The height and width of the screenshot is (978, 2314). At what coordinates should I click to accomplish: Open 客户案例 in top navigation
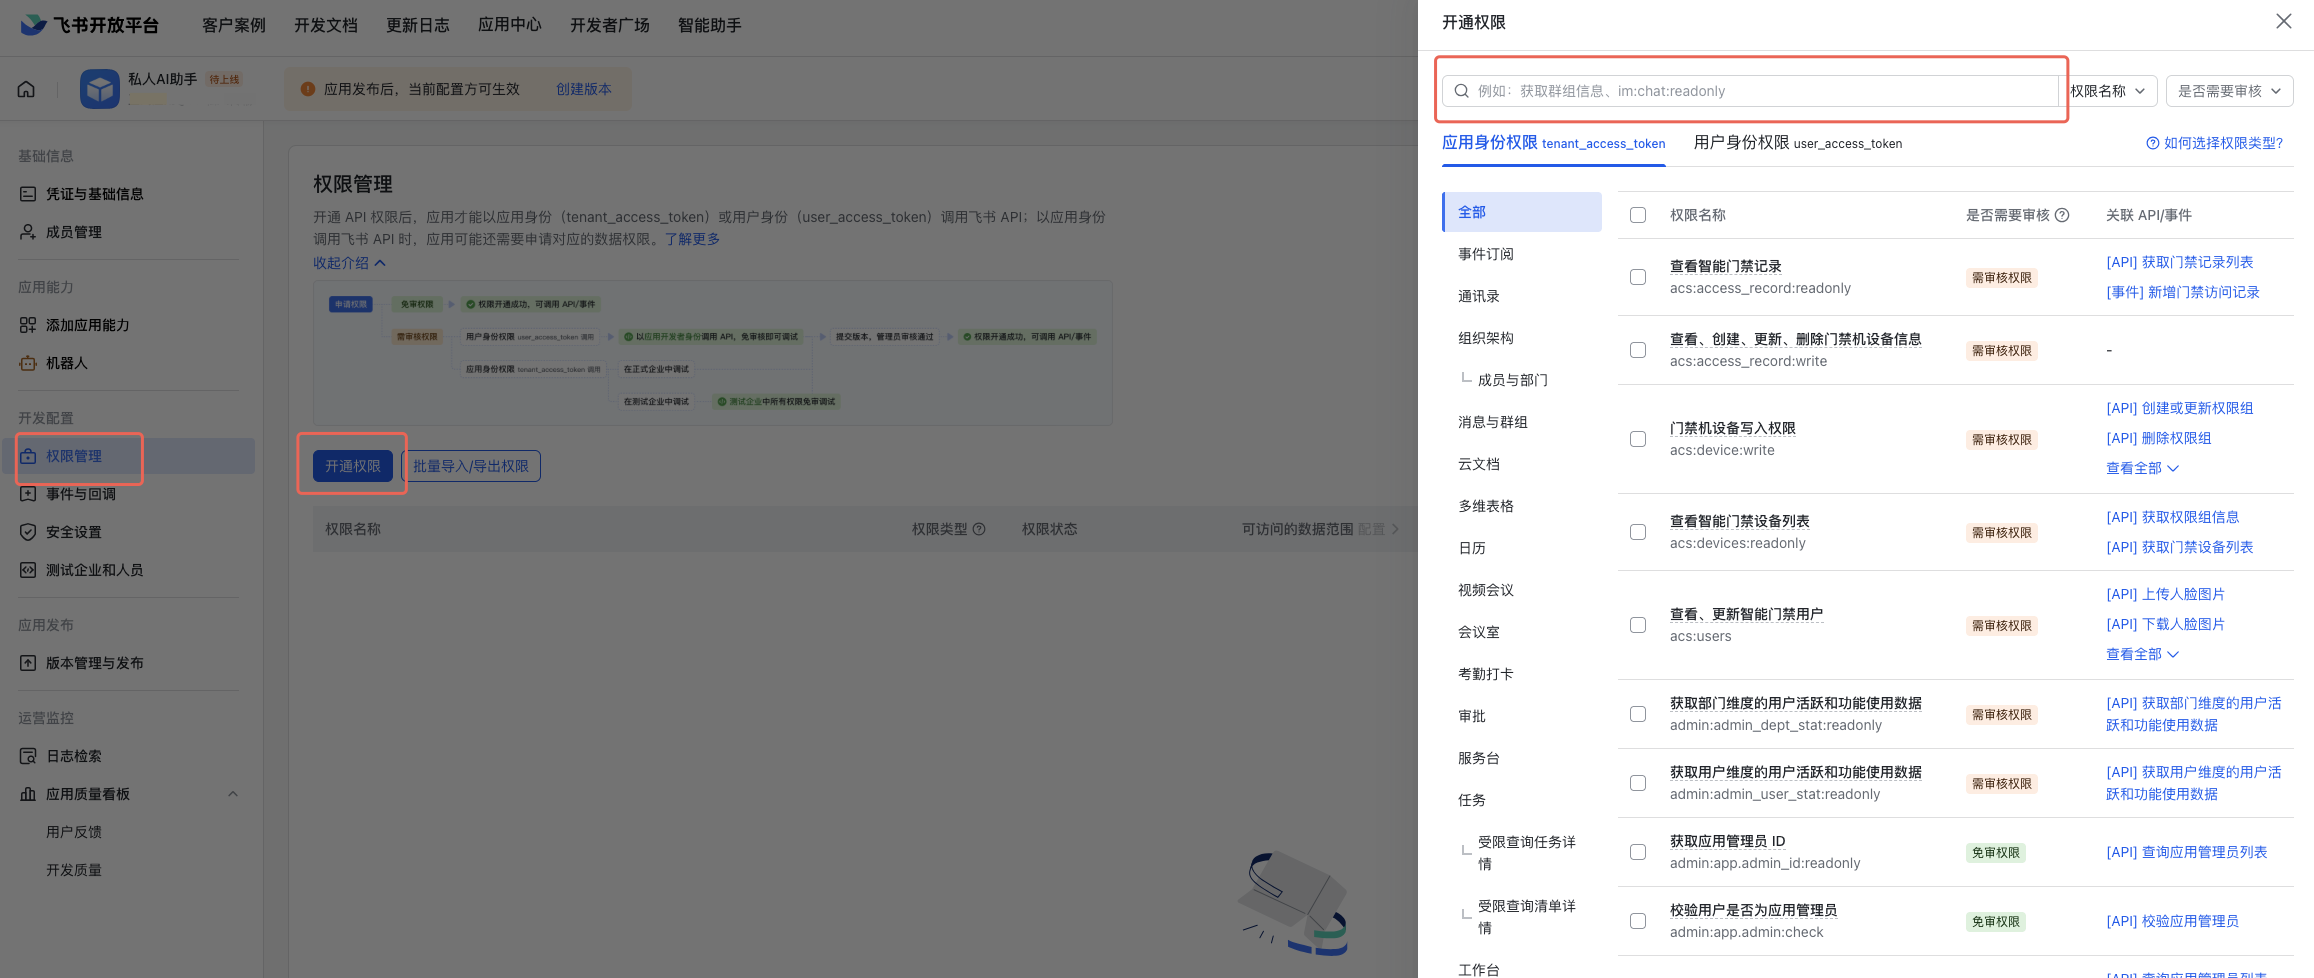click(234, 25)
